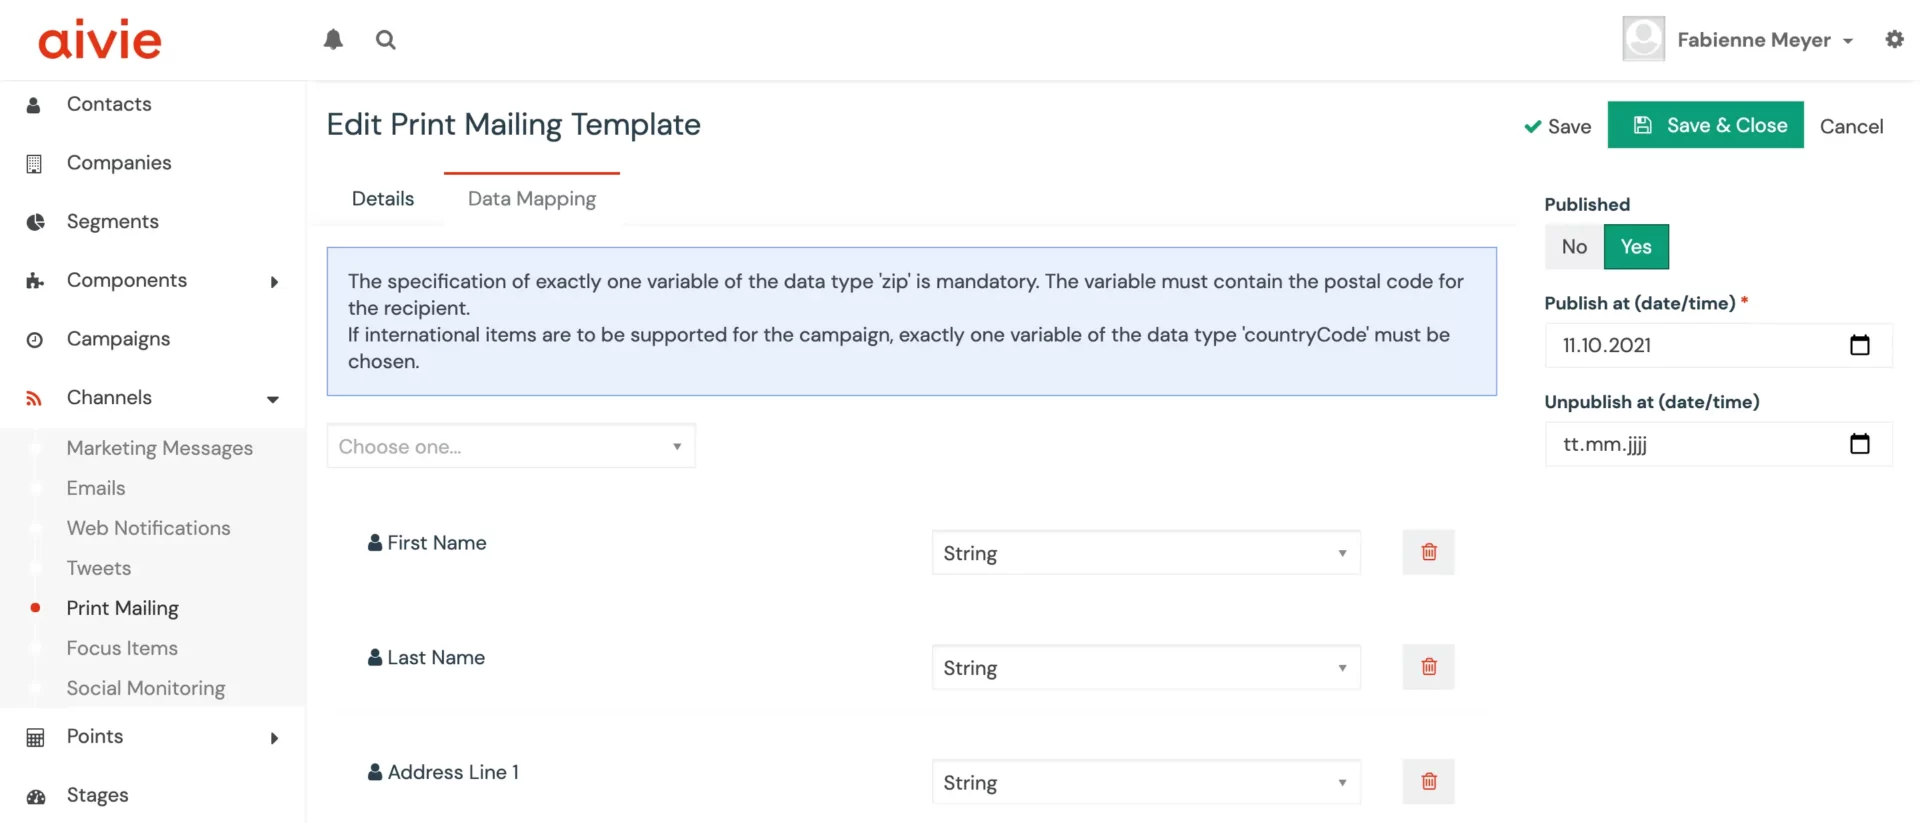Click the Components puzzle icon

pos(35,281)
